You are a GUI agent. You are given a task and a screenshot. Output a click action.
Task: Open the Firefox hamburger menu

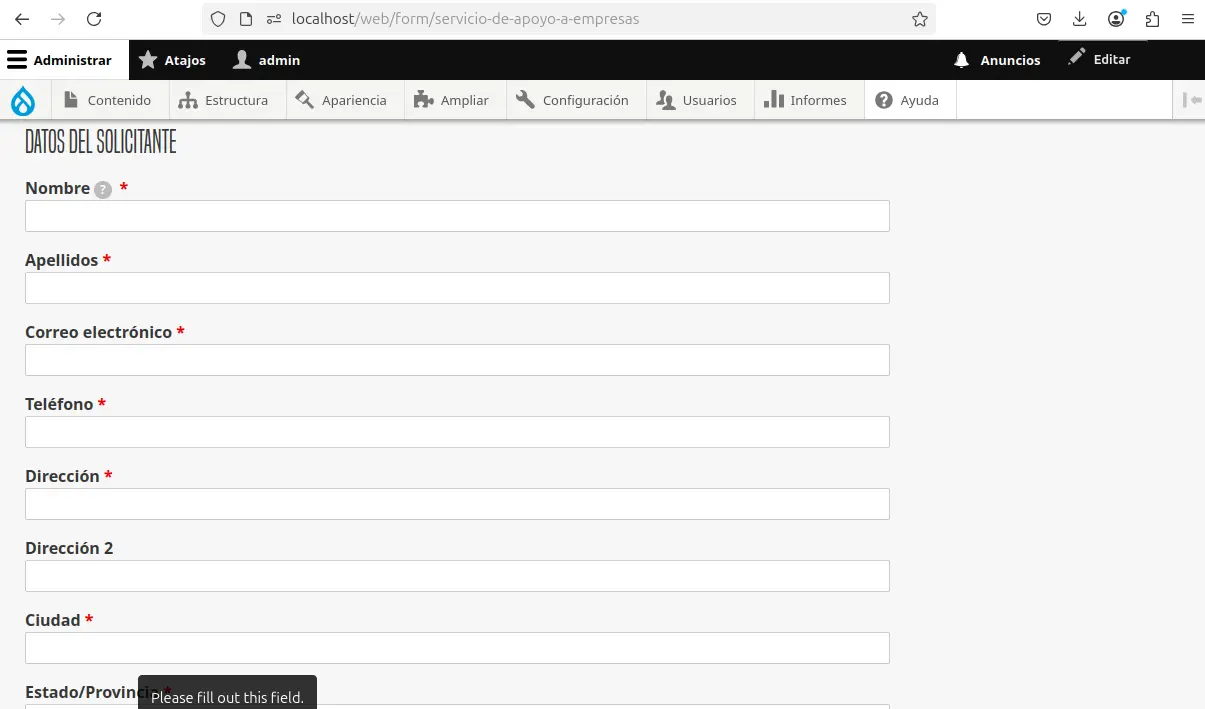tap(1187, 18)
